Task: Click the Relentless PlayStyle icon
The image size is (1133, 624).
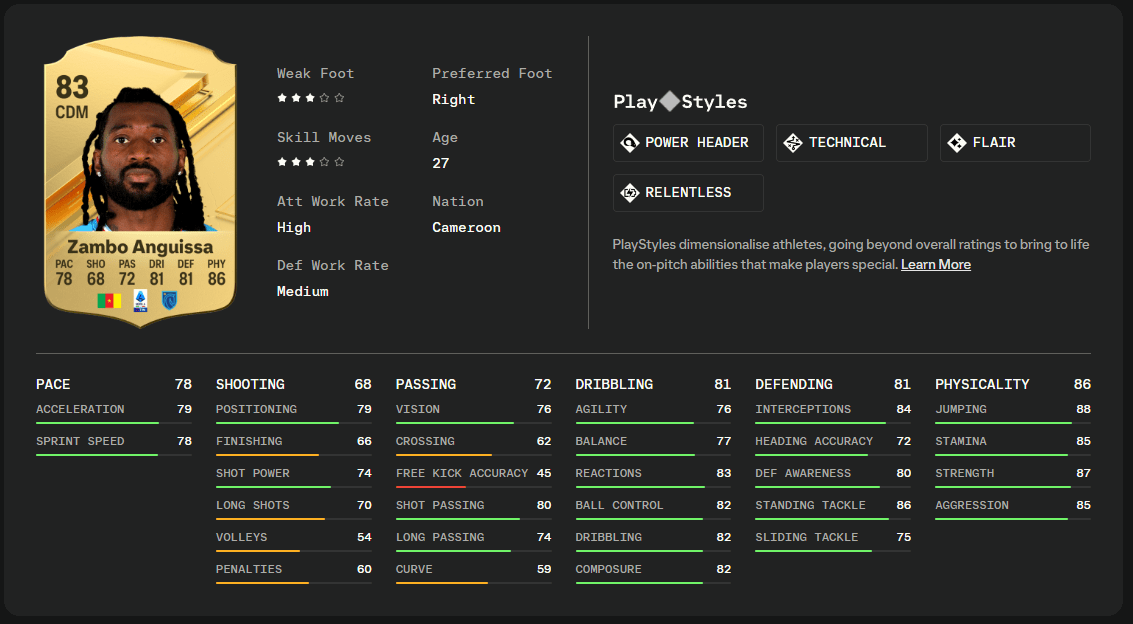Action: pos(629,193)
